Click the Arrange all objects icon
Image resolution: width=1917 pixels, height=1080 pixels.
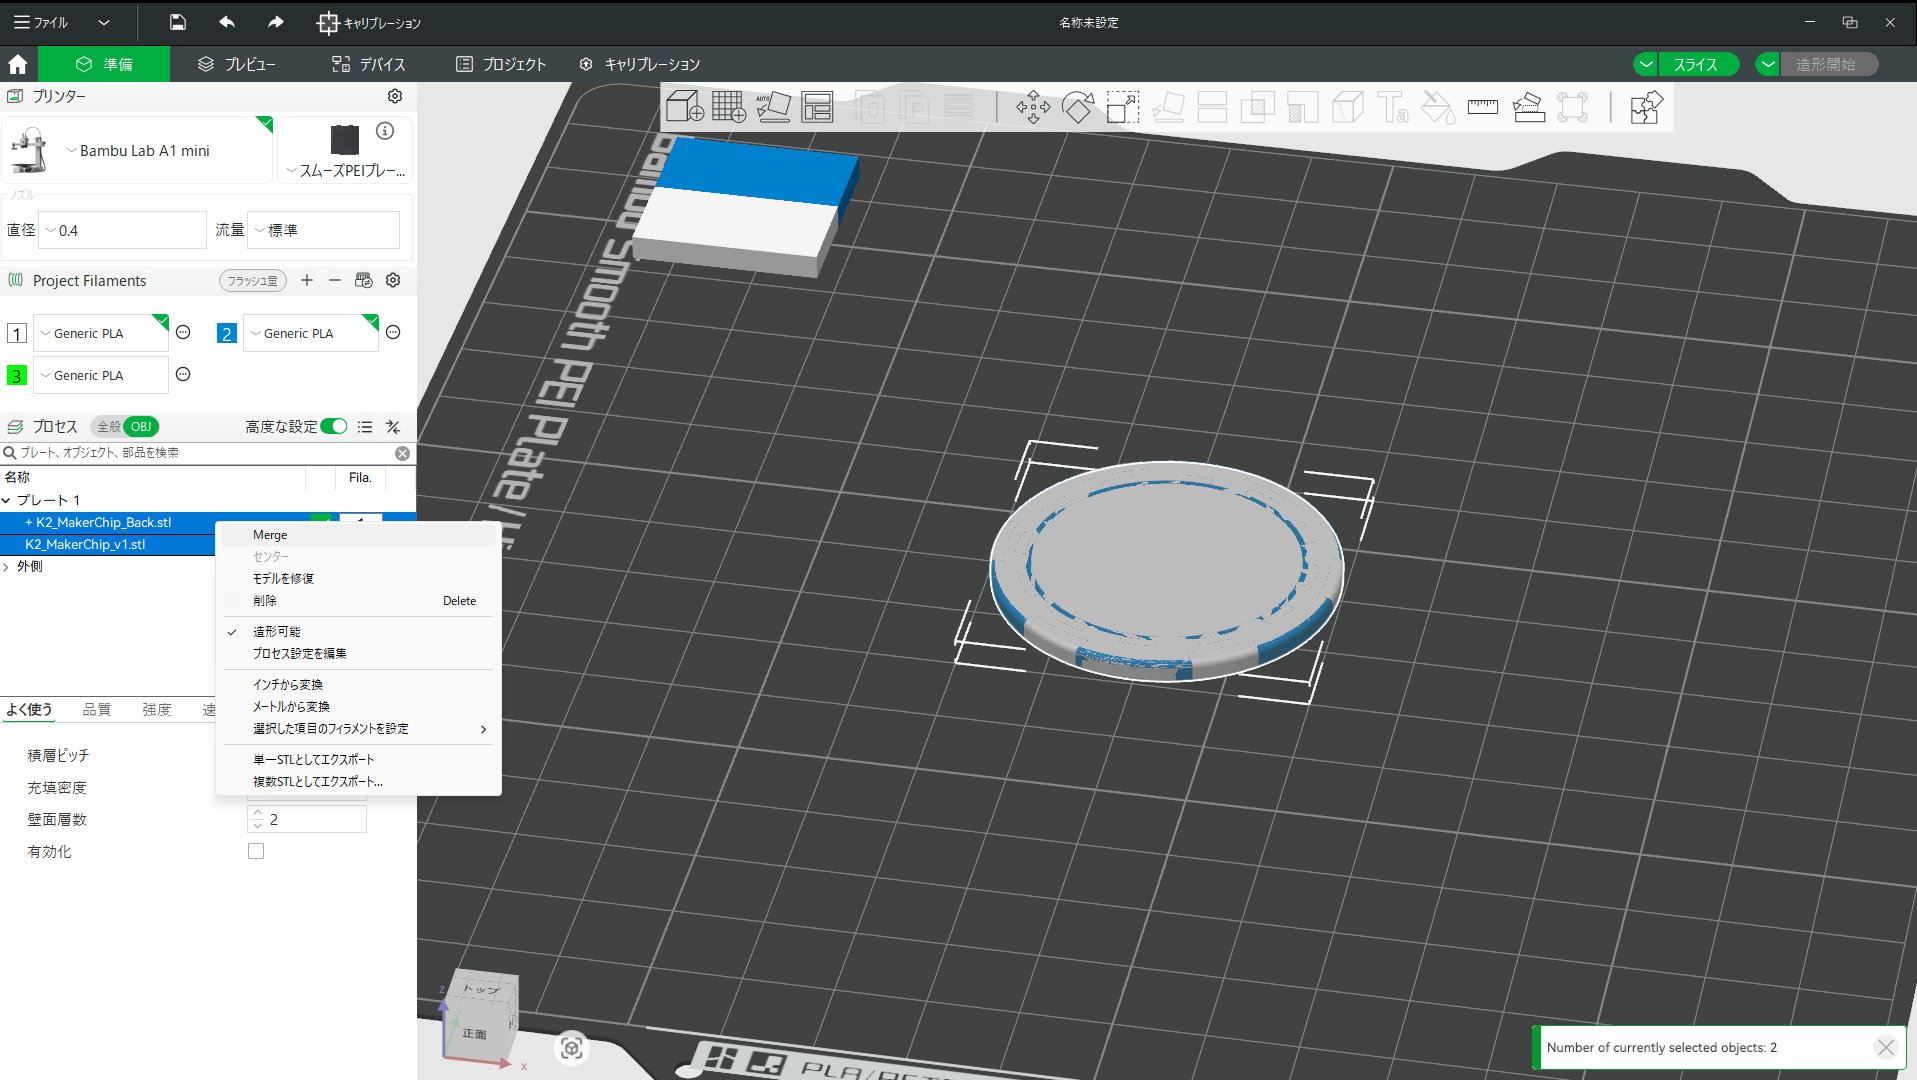pyautogui.click(x=817, y=107)
